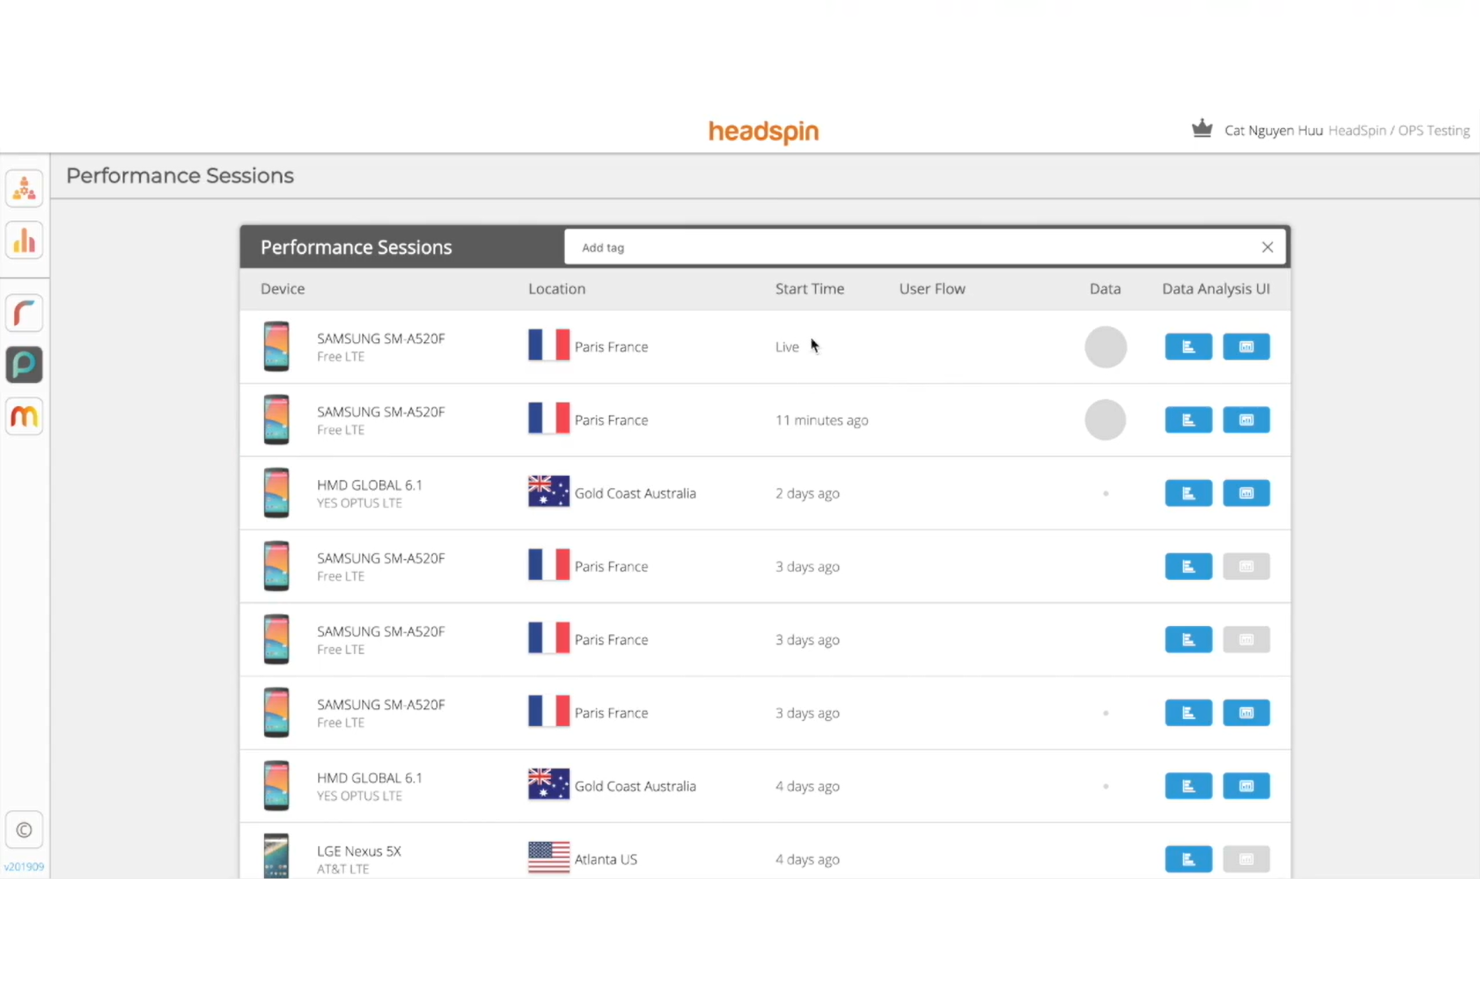Screen dimensions: 1480x987
Task: Click the Cat Nguyen Huu user name
Action: point(1273,130)
